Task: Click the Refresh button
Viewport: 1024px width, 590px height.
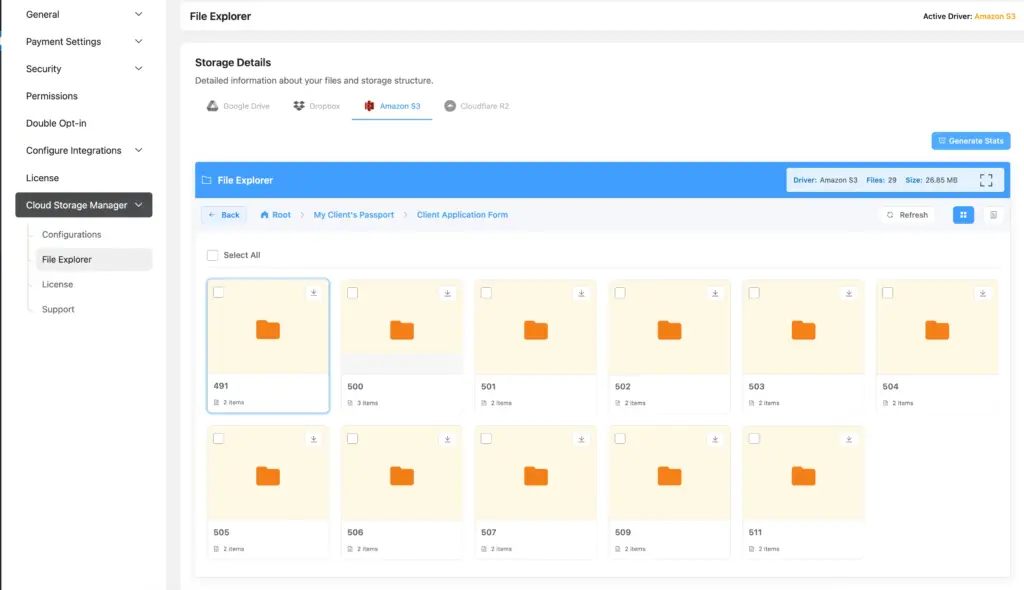Action: click(x=906, y=214)
